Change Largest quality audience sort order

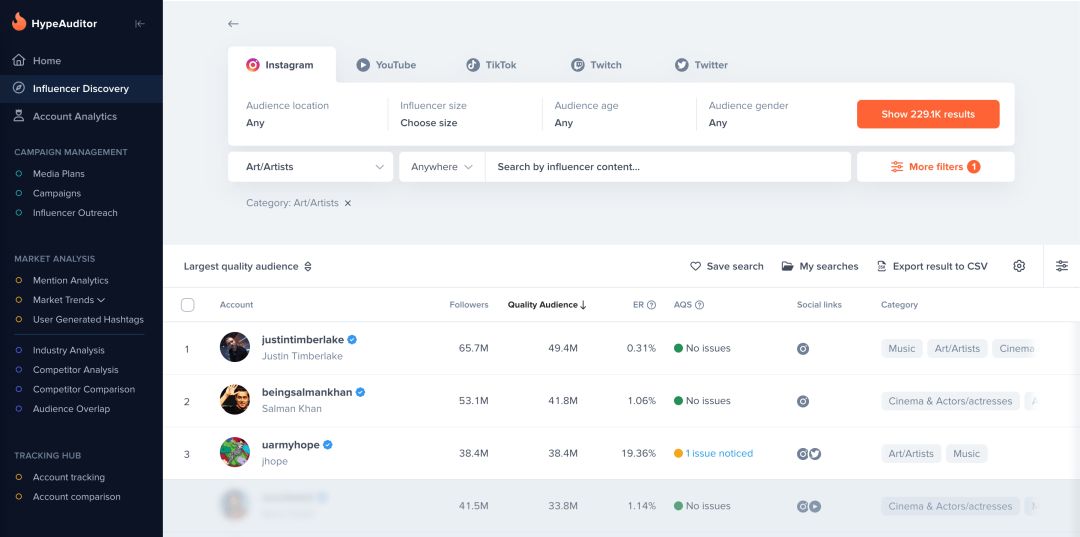[248, 266]
